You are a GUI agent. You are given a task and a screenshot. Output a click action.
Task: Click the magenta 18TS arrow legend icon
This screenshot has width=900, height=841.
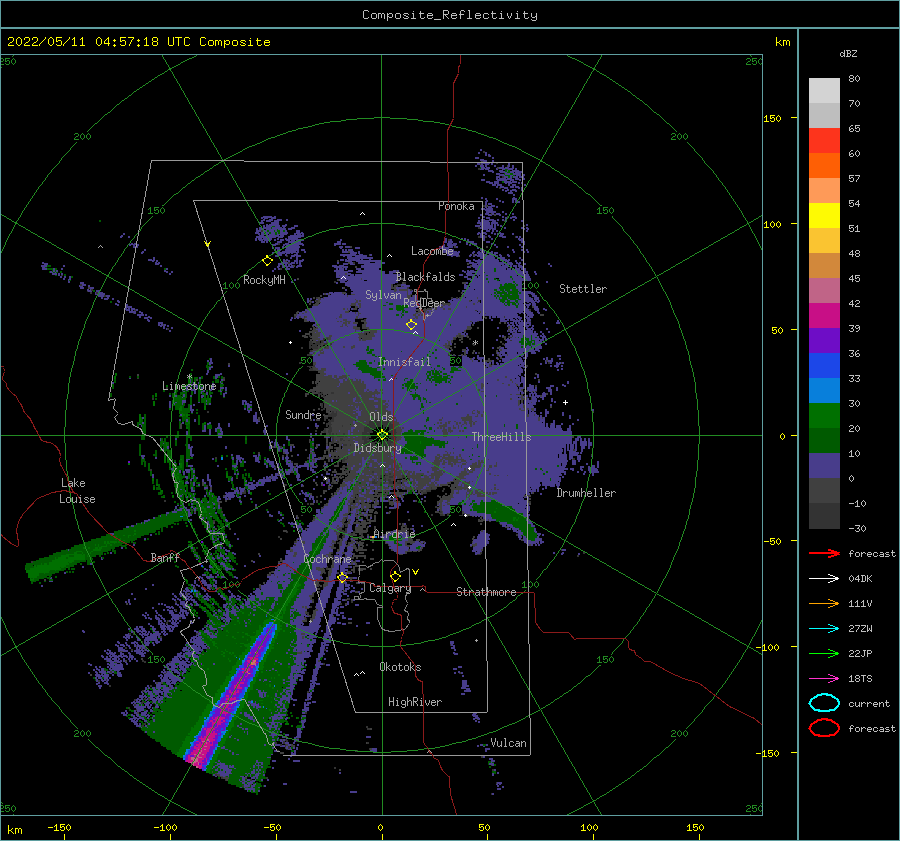pos(824,679)
